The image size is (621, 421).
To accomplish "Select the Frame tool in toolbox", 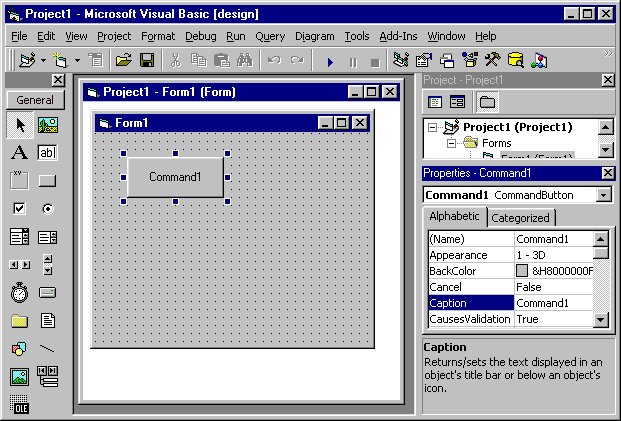I will click(x=19, y=181).
